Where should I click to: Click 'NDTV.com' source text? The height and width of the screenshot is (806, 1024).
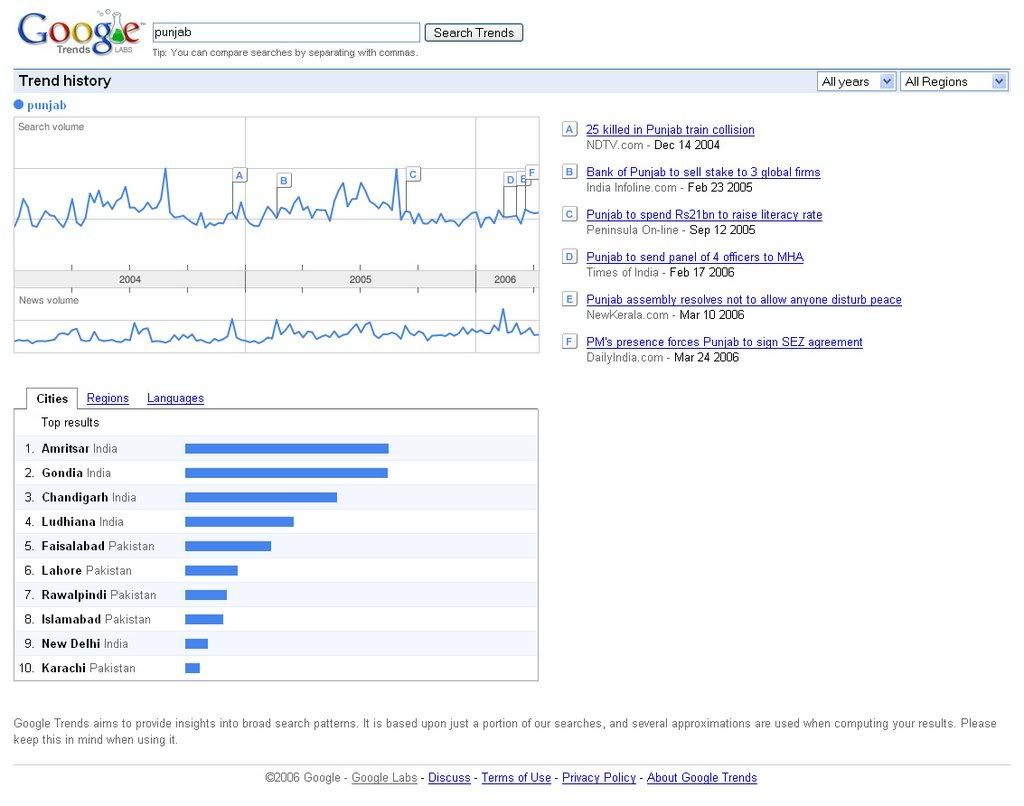pyautogui.click(x=615, y=145)
